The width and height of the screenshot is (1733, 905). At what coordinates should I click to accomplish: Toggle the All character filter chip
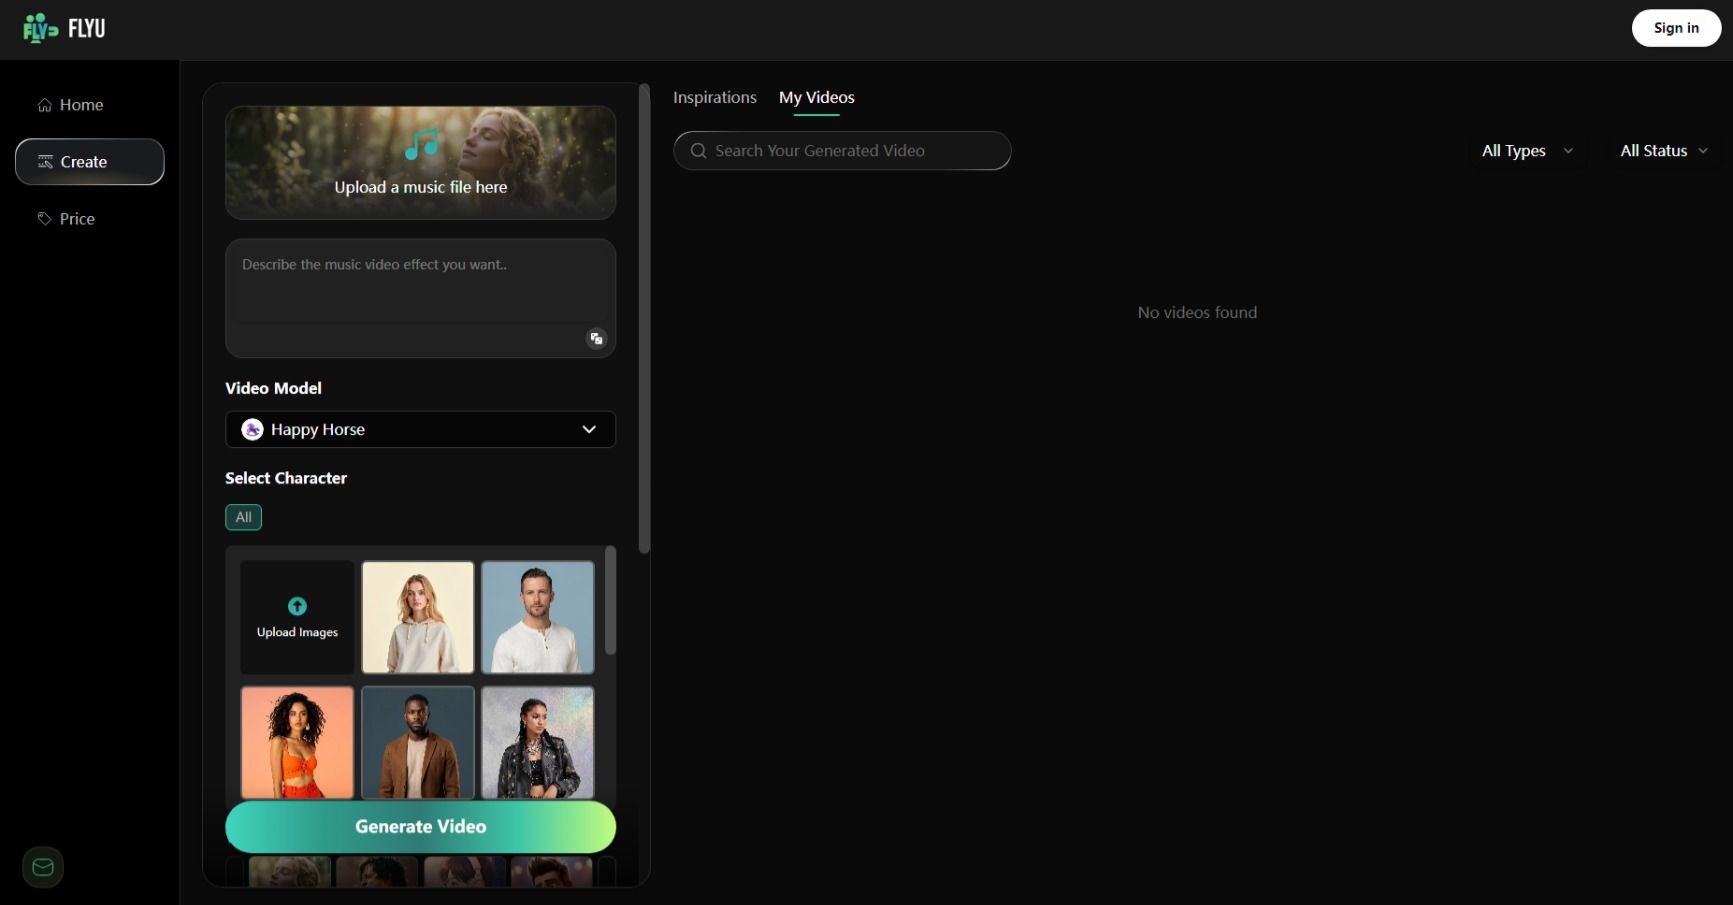243,517
